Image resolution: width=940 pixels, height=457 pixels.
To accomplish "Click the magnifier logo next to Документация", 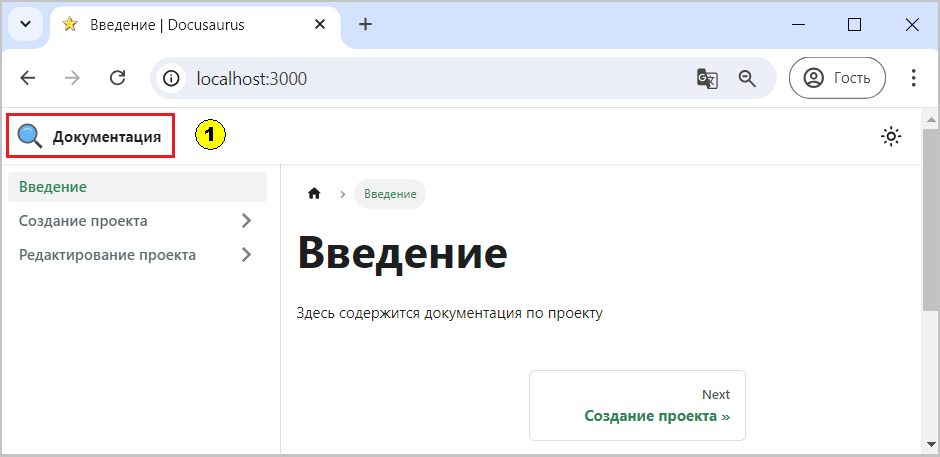I will click(30, 137).
